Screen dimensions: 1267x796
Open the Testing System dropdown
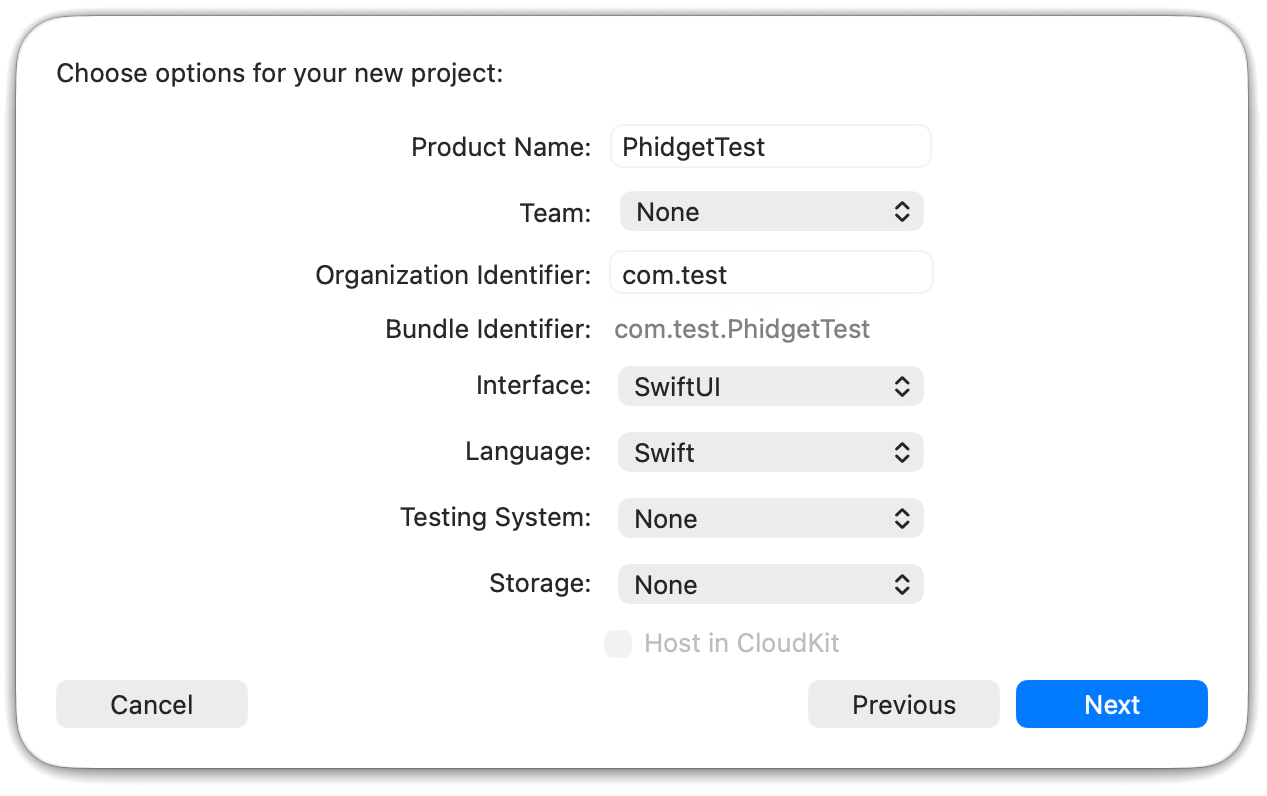(x=770, y=519)
